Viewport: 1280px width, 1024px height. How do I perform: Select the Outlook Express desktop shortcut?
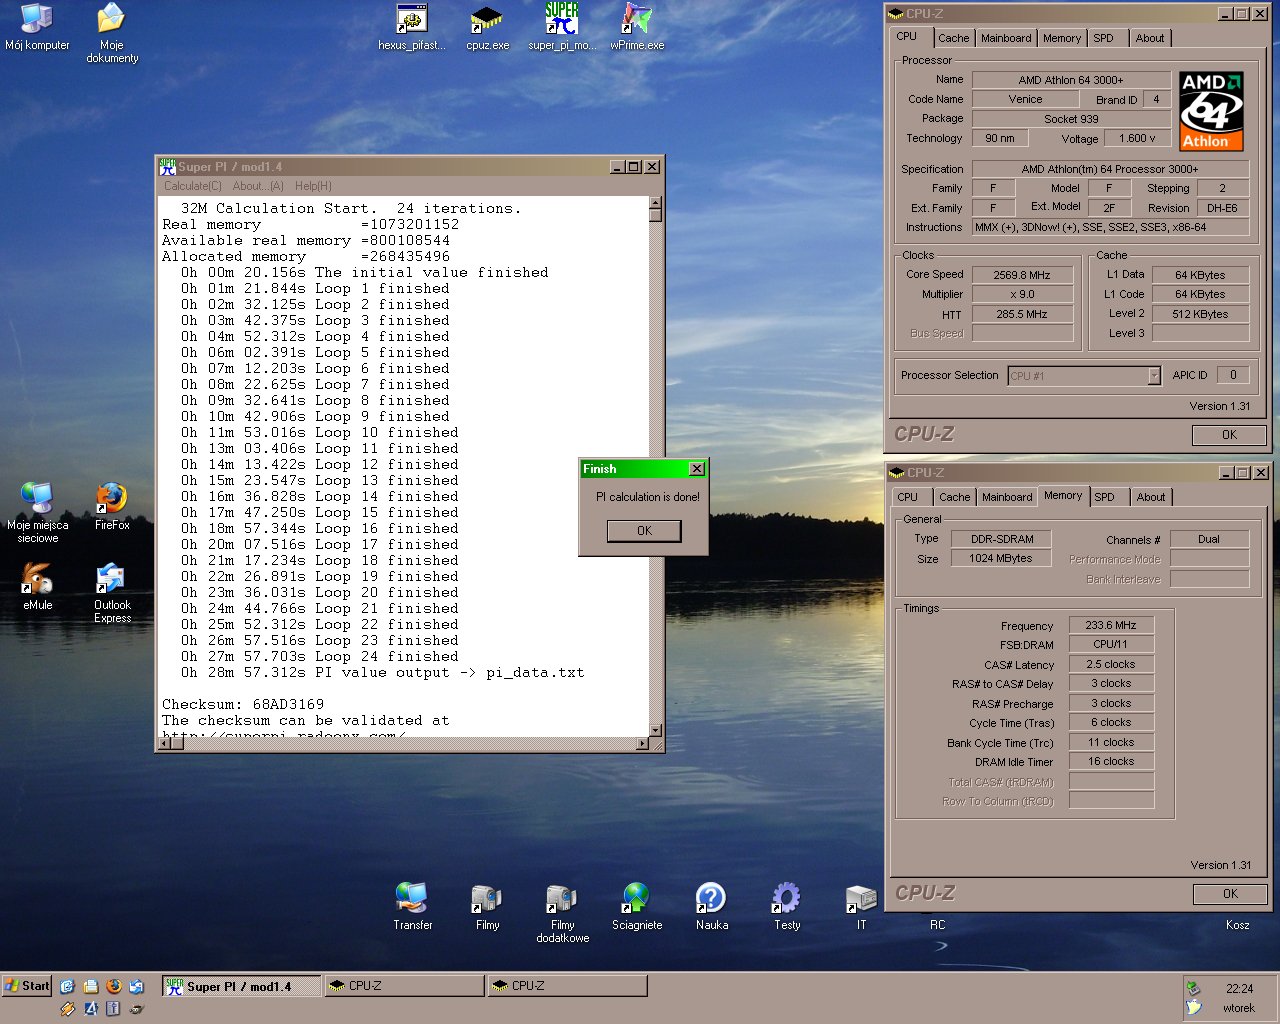112,593
